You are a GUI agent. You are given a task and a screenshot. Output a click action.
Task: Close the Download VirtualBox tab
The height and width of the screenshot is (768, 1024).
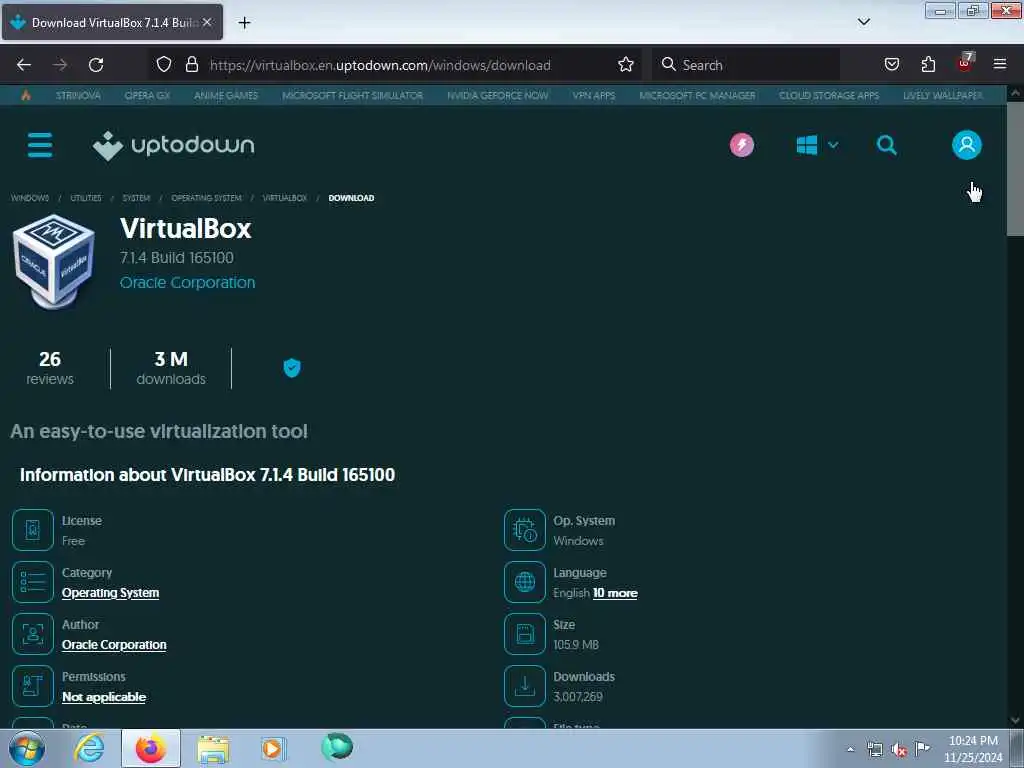click(x=207, y=22)
